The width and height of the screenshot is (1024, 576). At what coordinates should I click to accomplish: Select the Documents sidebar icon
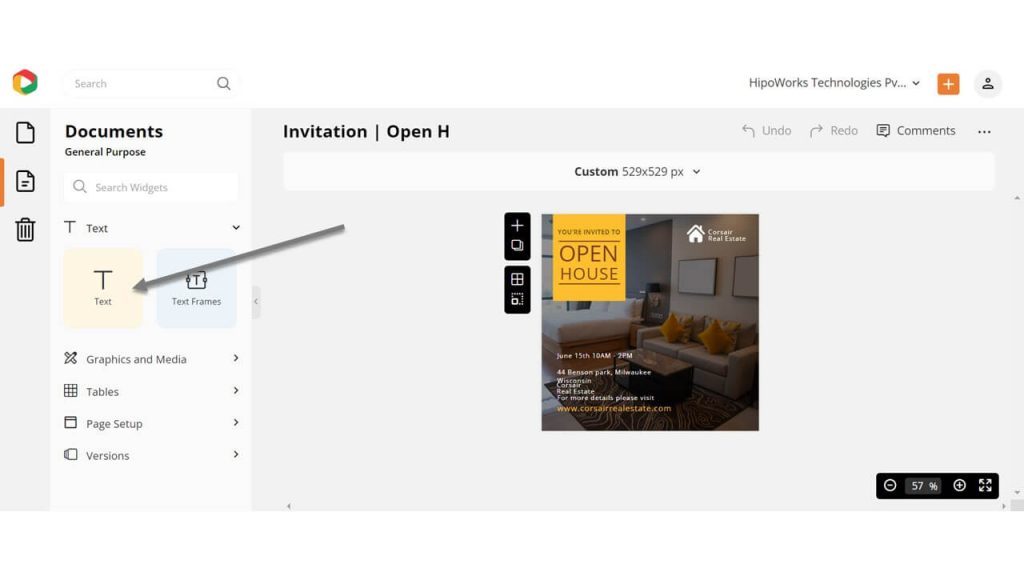click(25, 181)
